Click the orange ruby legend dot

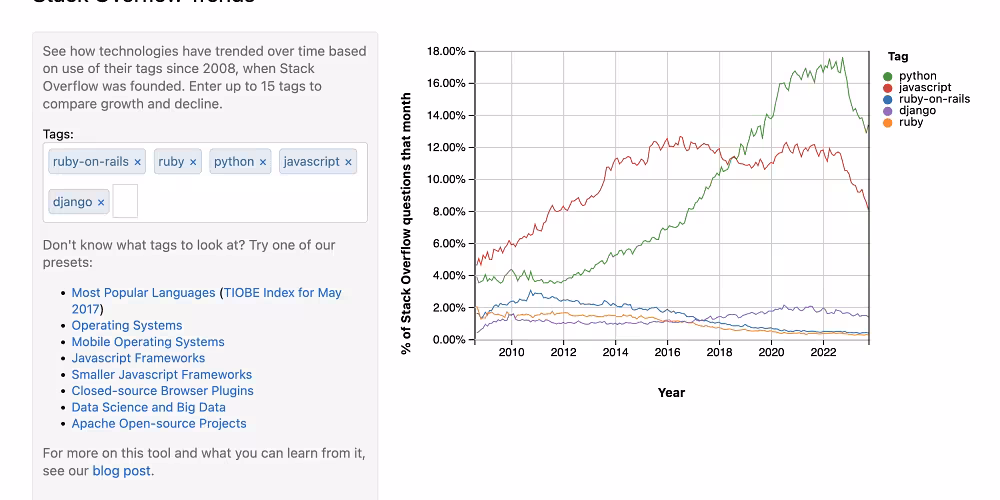point(887,122)
